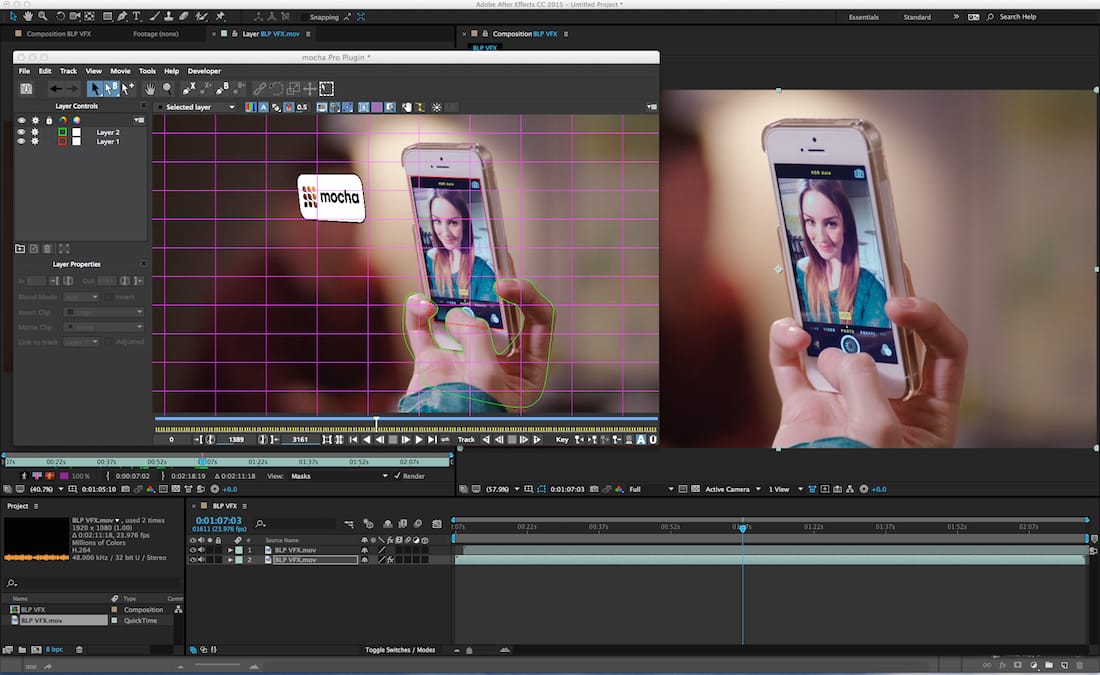Choose the mocha Pan hand tool

pyautogui.click(x=149, y=88)
